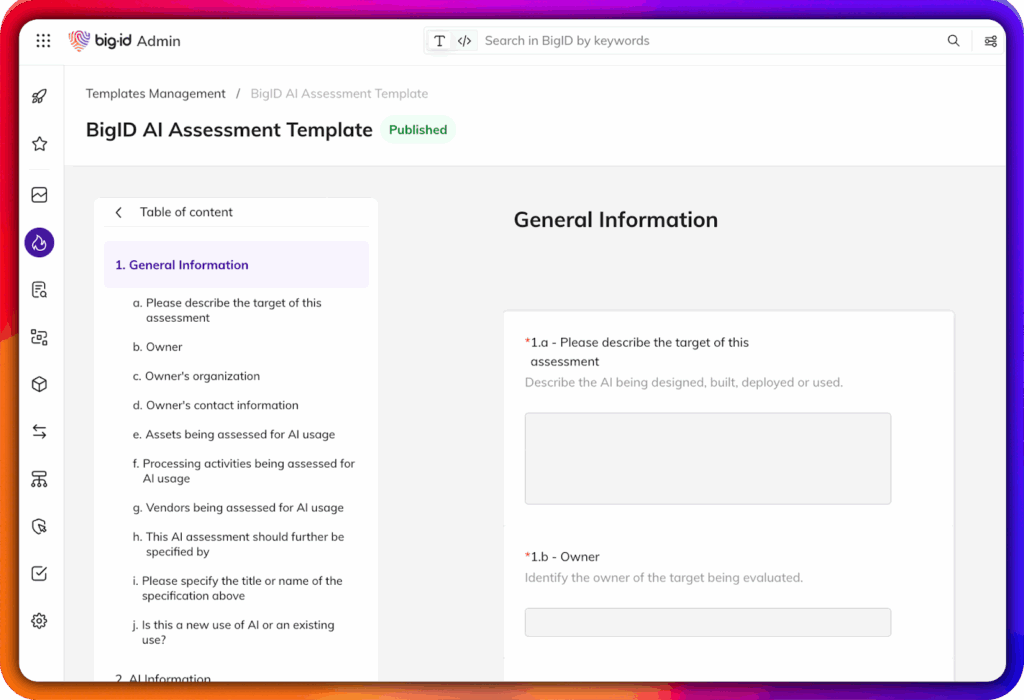Open the apps grid launcher
This screenshot has height=700, width=1024.
(x=43, y=41)
